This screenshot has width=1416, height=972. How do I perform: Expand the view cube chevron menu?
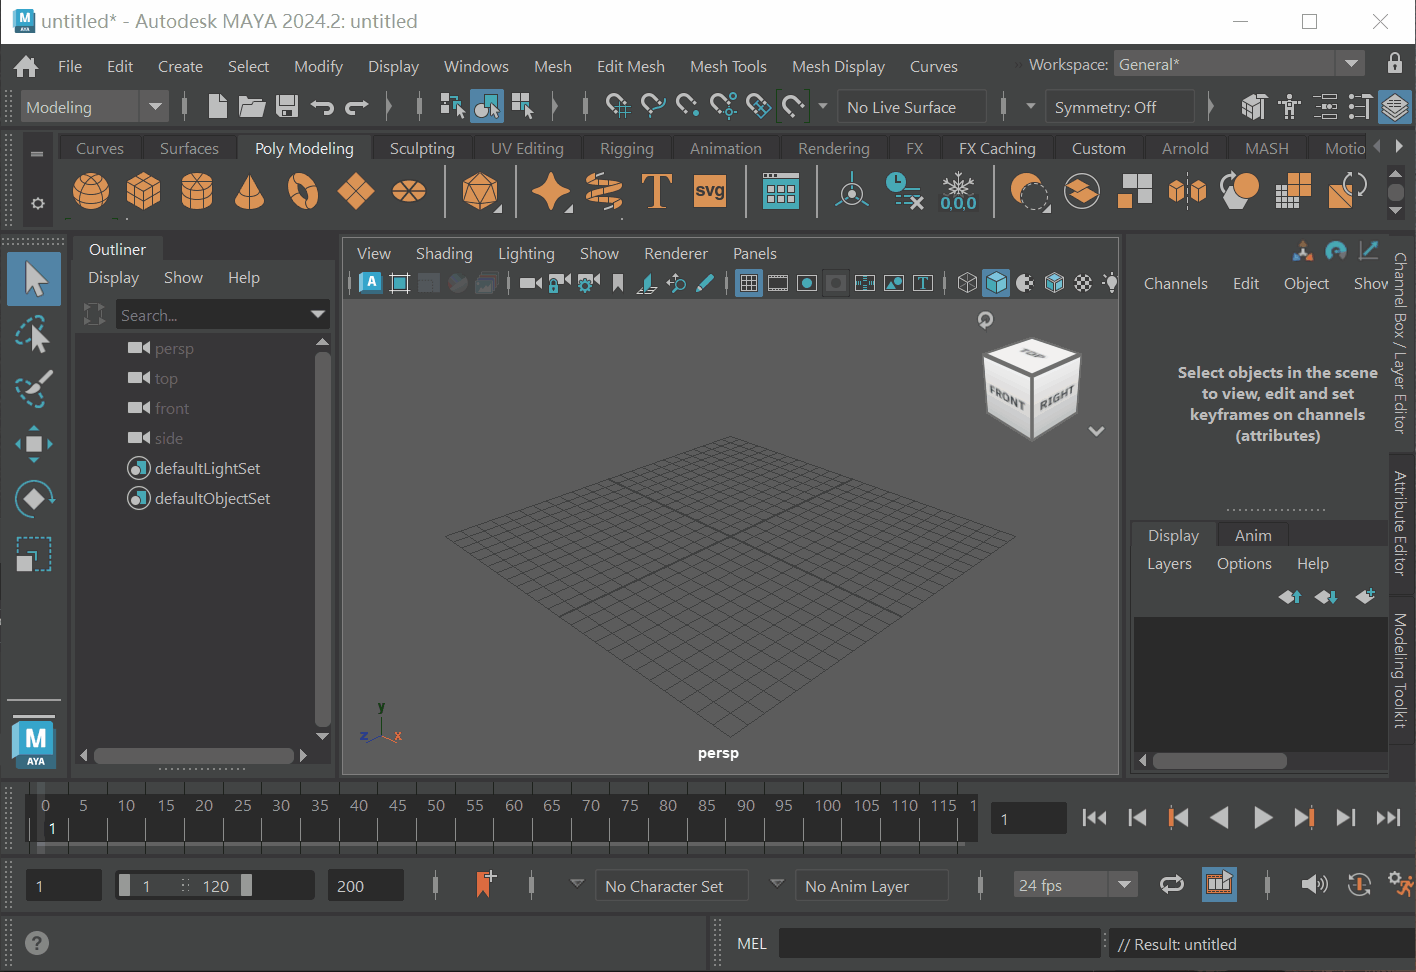point(1097,431)
